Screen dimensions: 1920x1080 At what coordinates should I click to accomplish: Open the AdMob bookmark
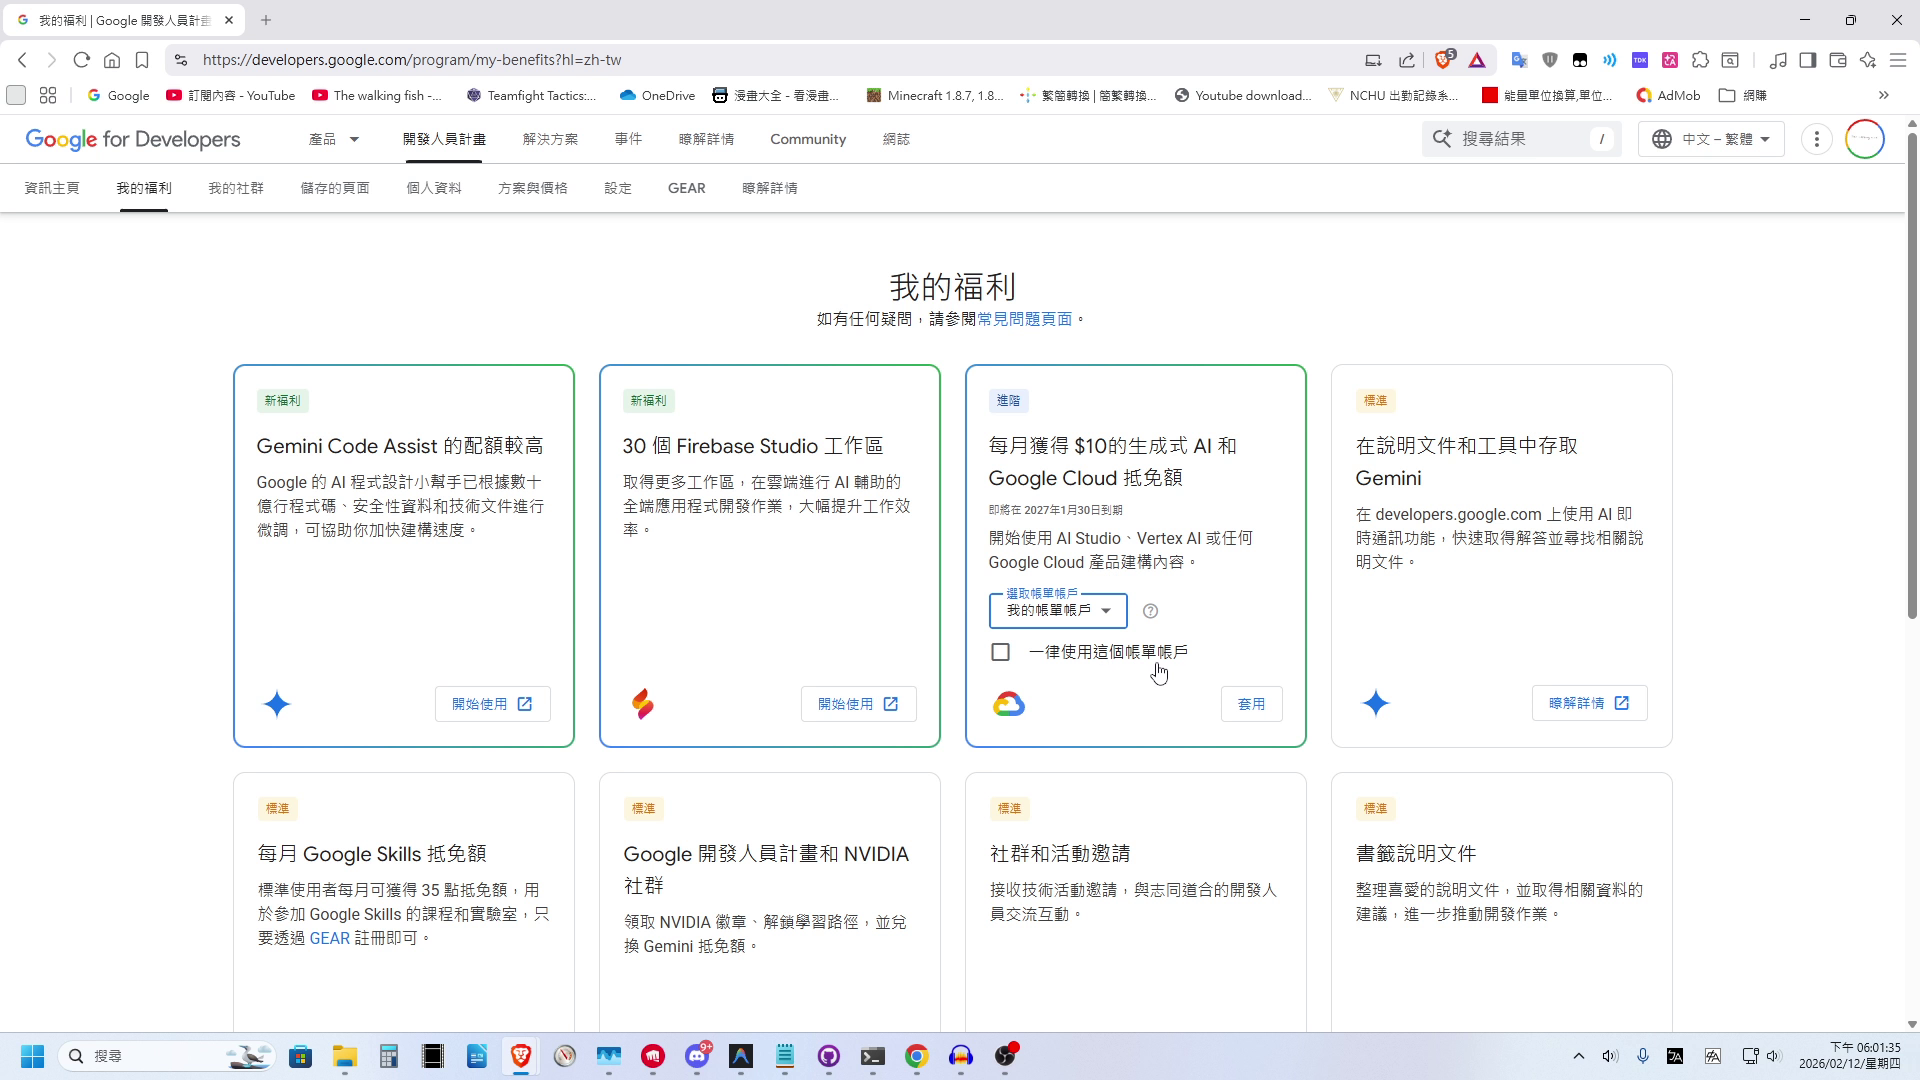(1668, 95)
